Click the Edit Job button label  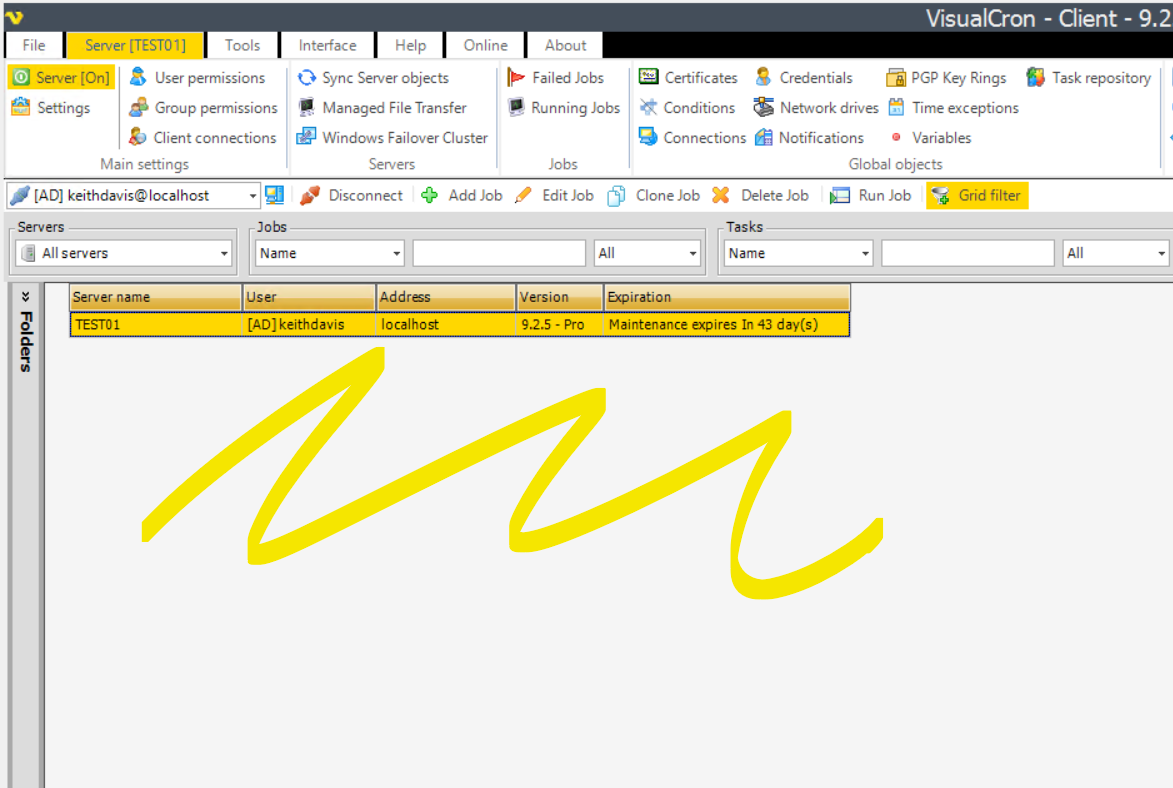pos(568,195)
